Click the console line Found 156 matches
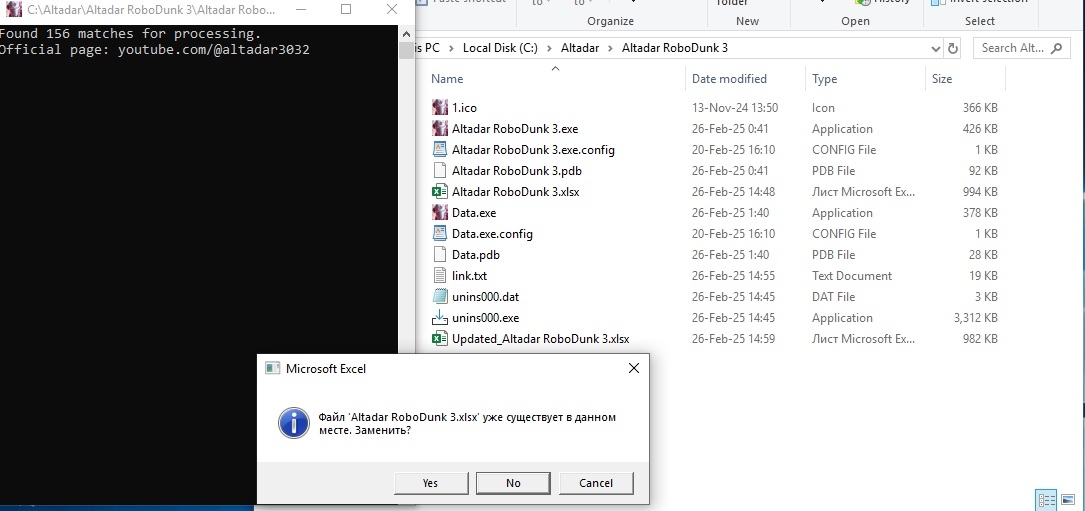1085x511 pixels. tap(130, 33)
